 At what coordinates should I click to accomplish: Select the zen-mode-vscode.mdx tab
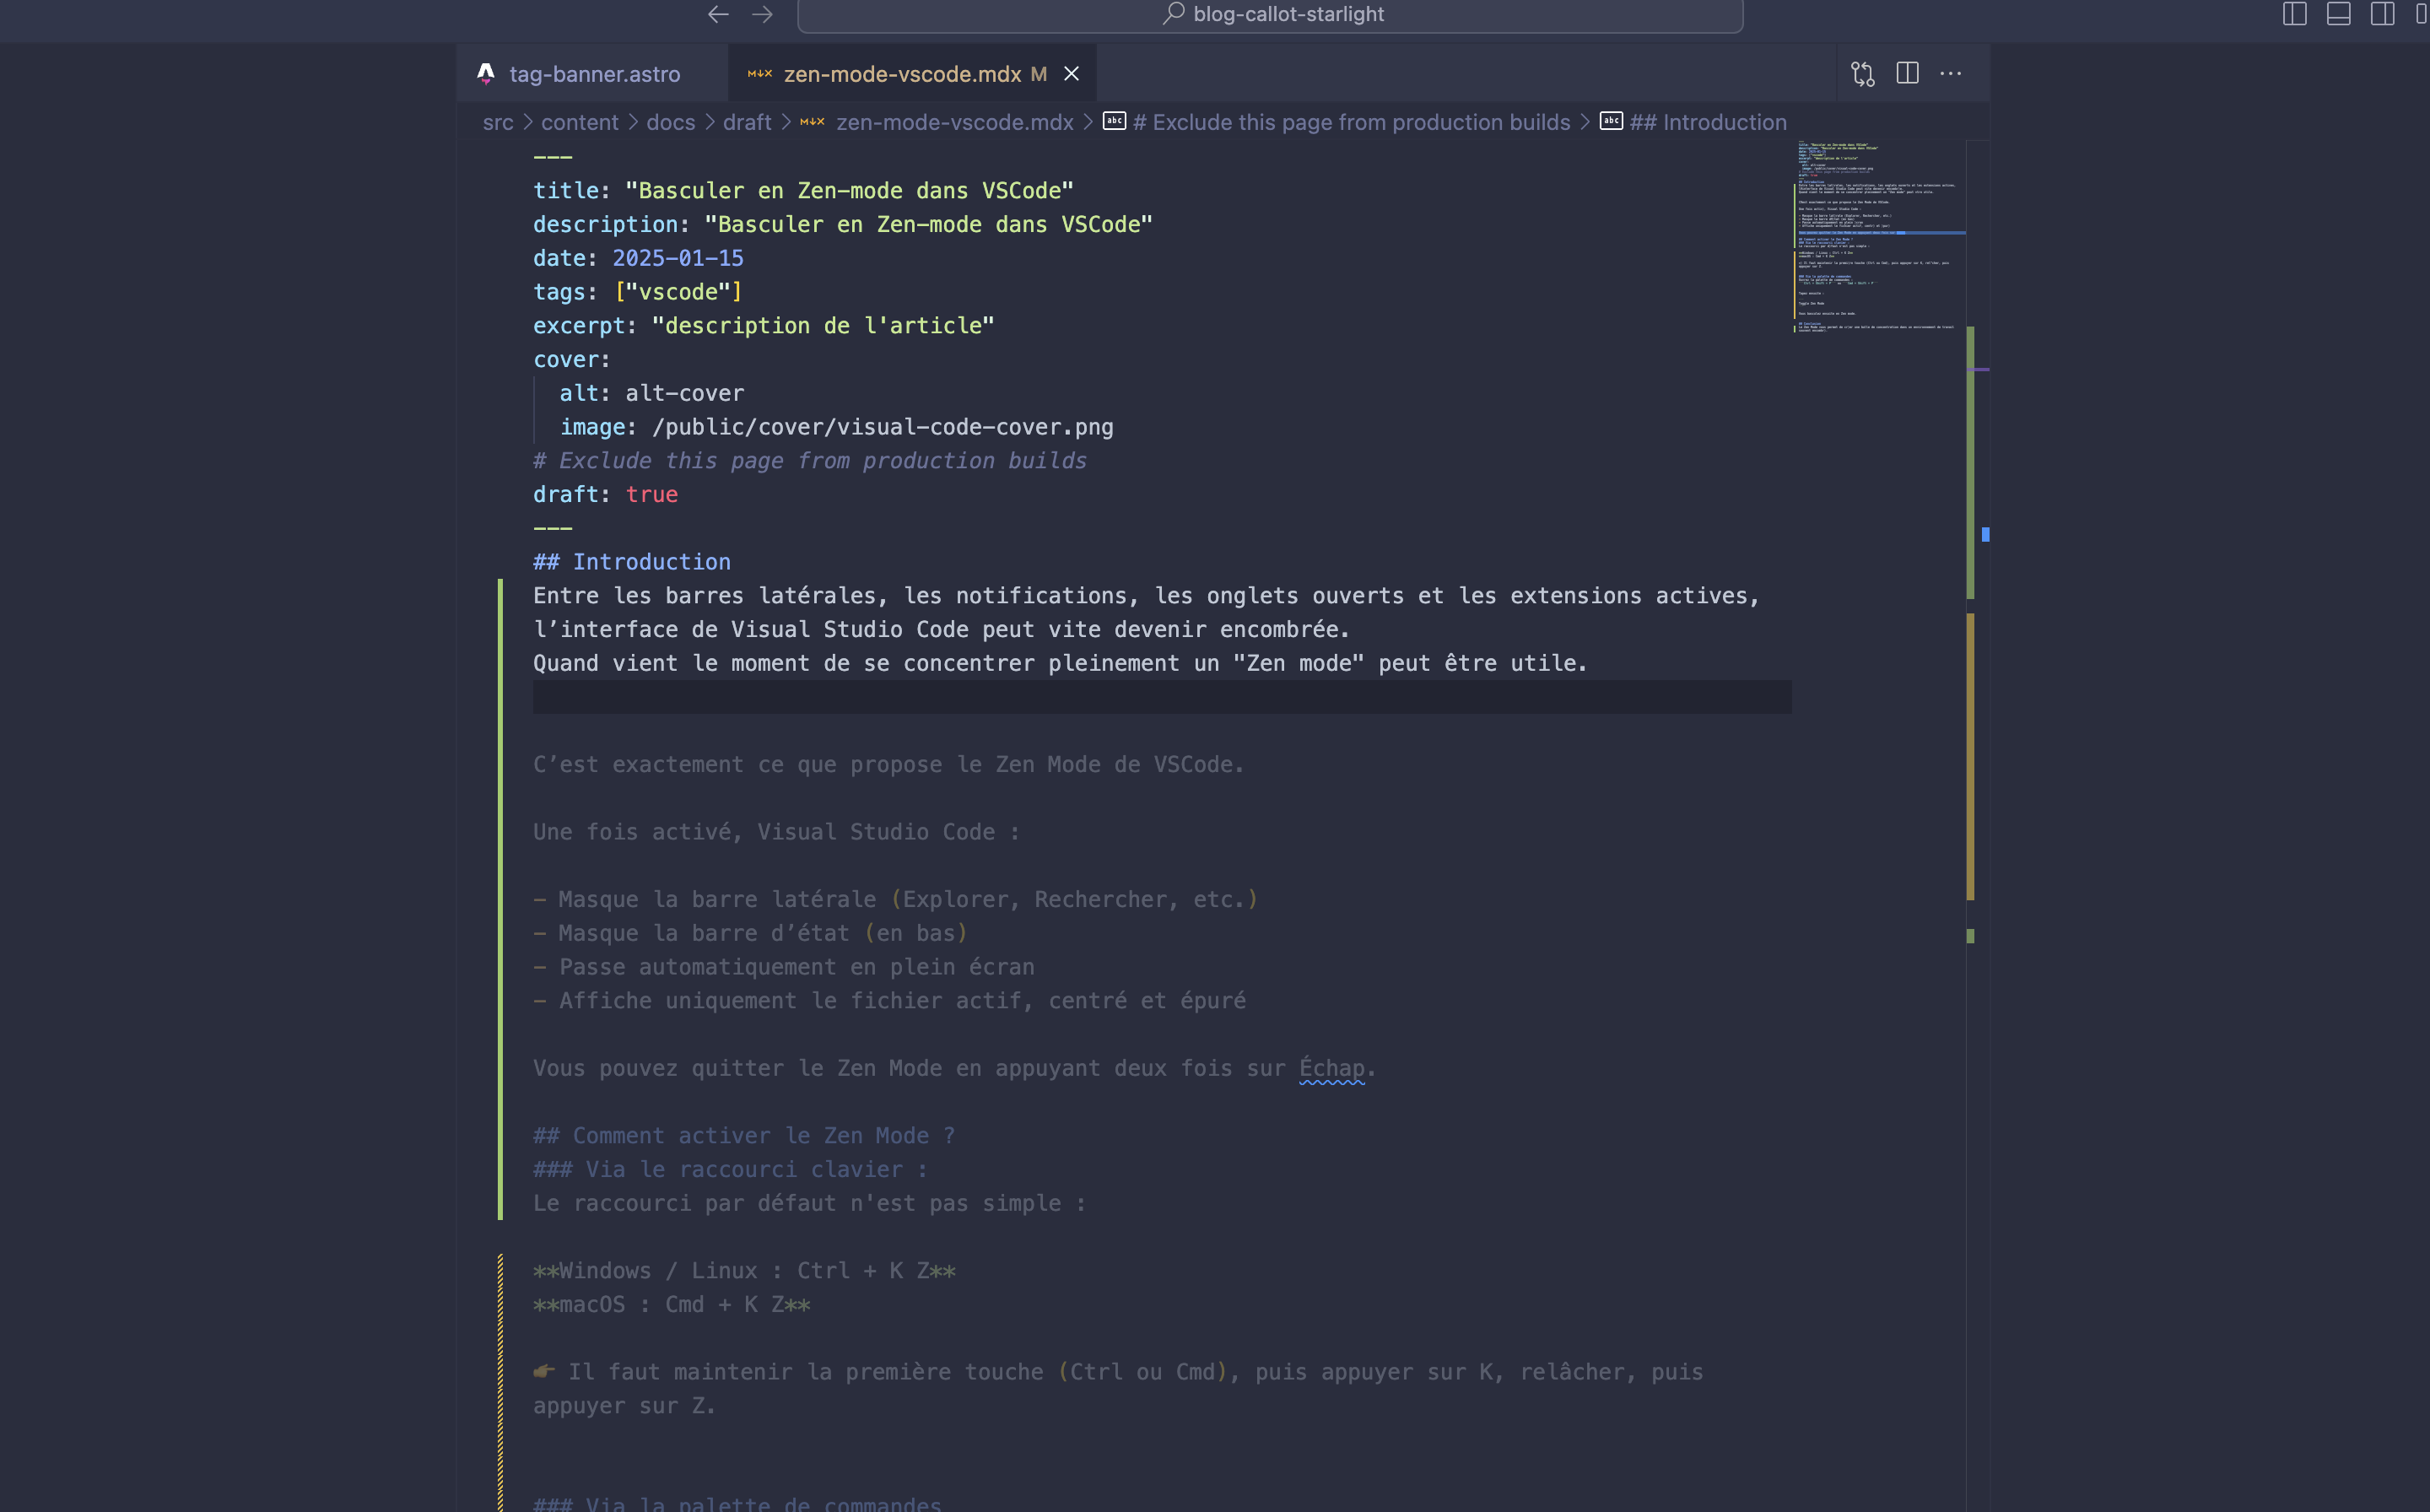(x=902, y=74)
